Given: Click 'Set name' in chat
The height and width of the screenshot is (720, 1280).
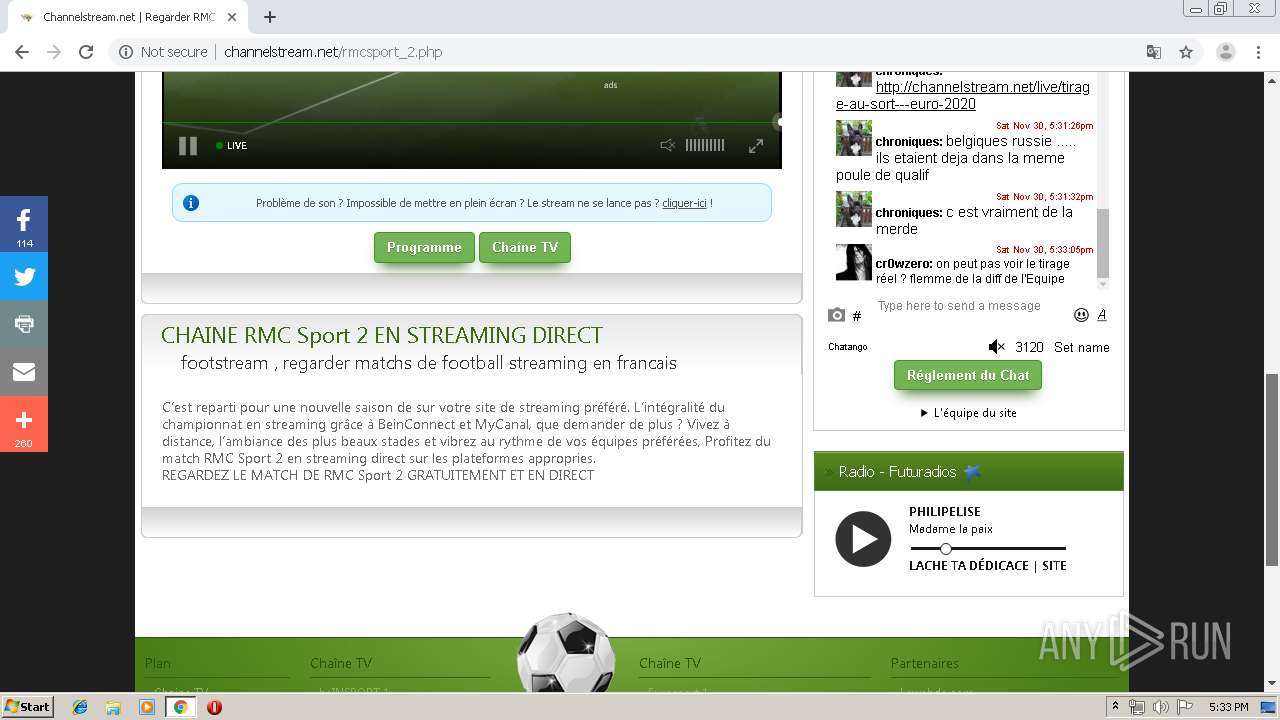Looking at the screenshot, I should click(x=1081, y=347).
